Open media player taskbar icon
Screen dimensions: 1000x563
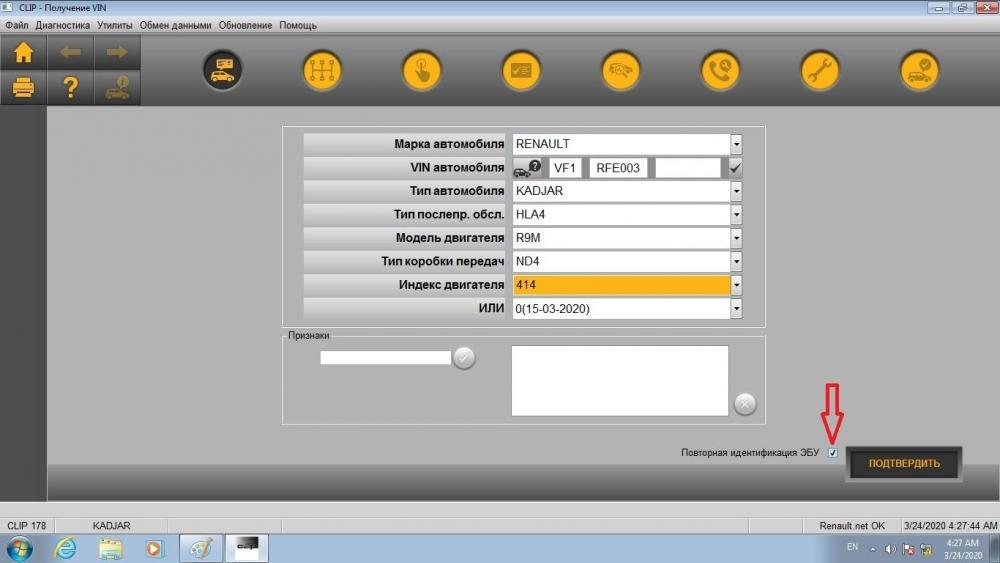(x=154, y=548)
